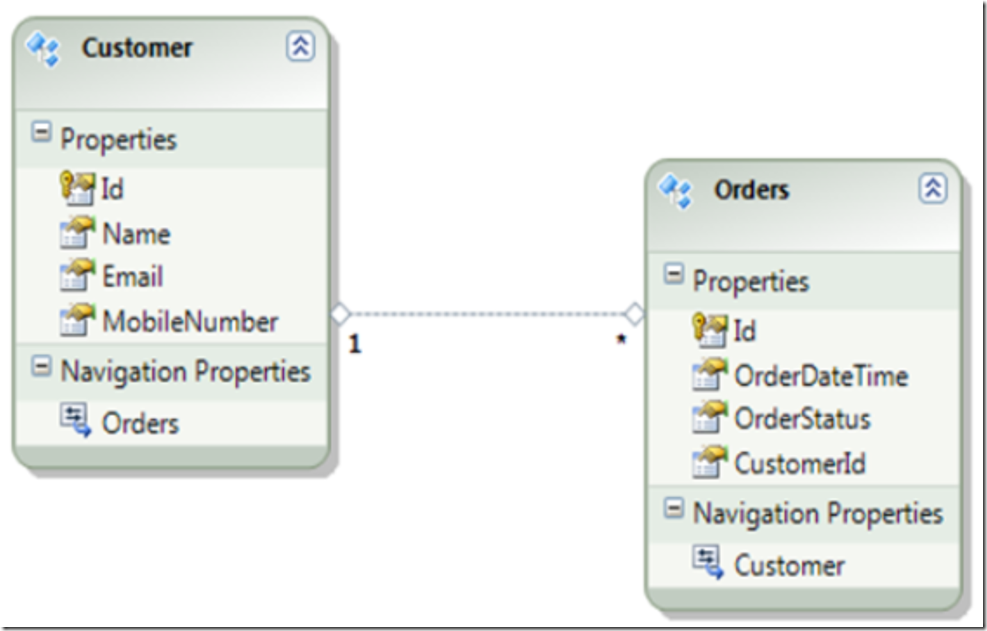
Task: Click the Orders entity header icon
Action: click(675, 190)
